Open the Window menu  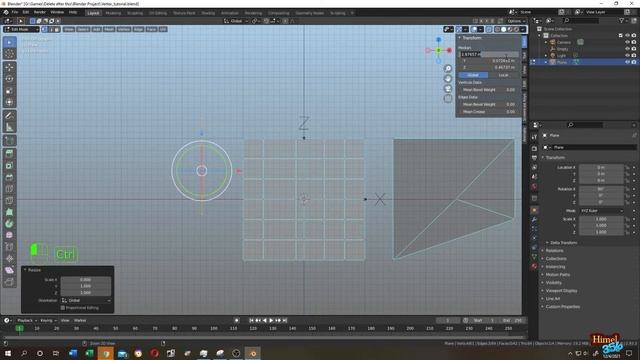click(57, 12)
